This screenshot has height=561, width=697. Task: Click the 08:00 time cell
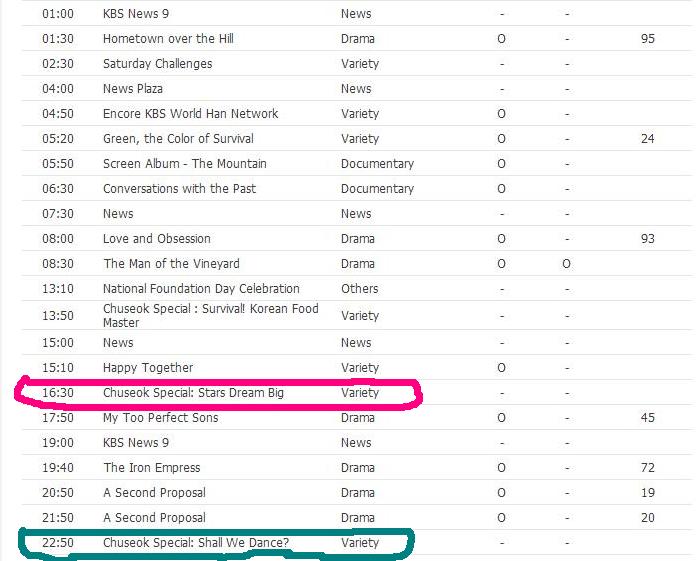(58, 239)
